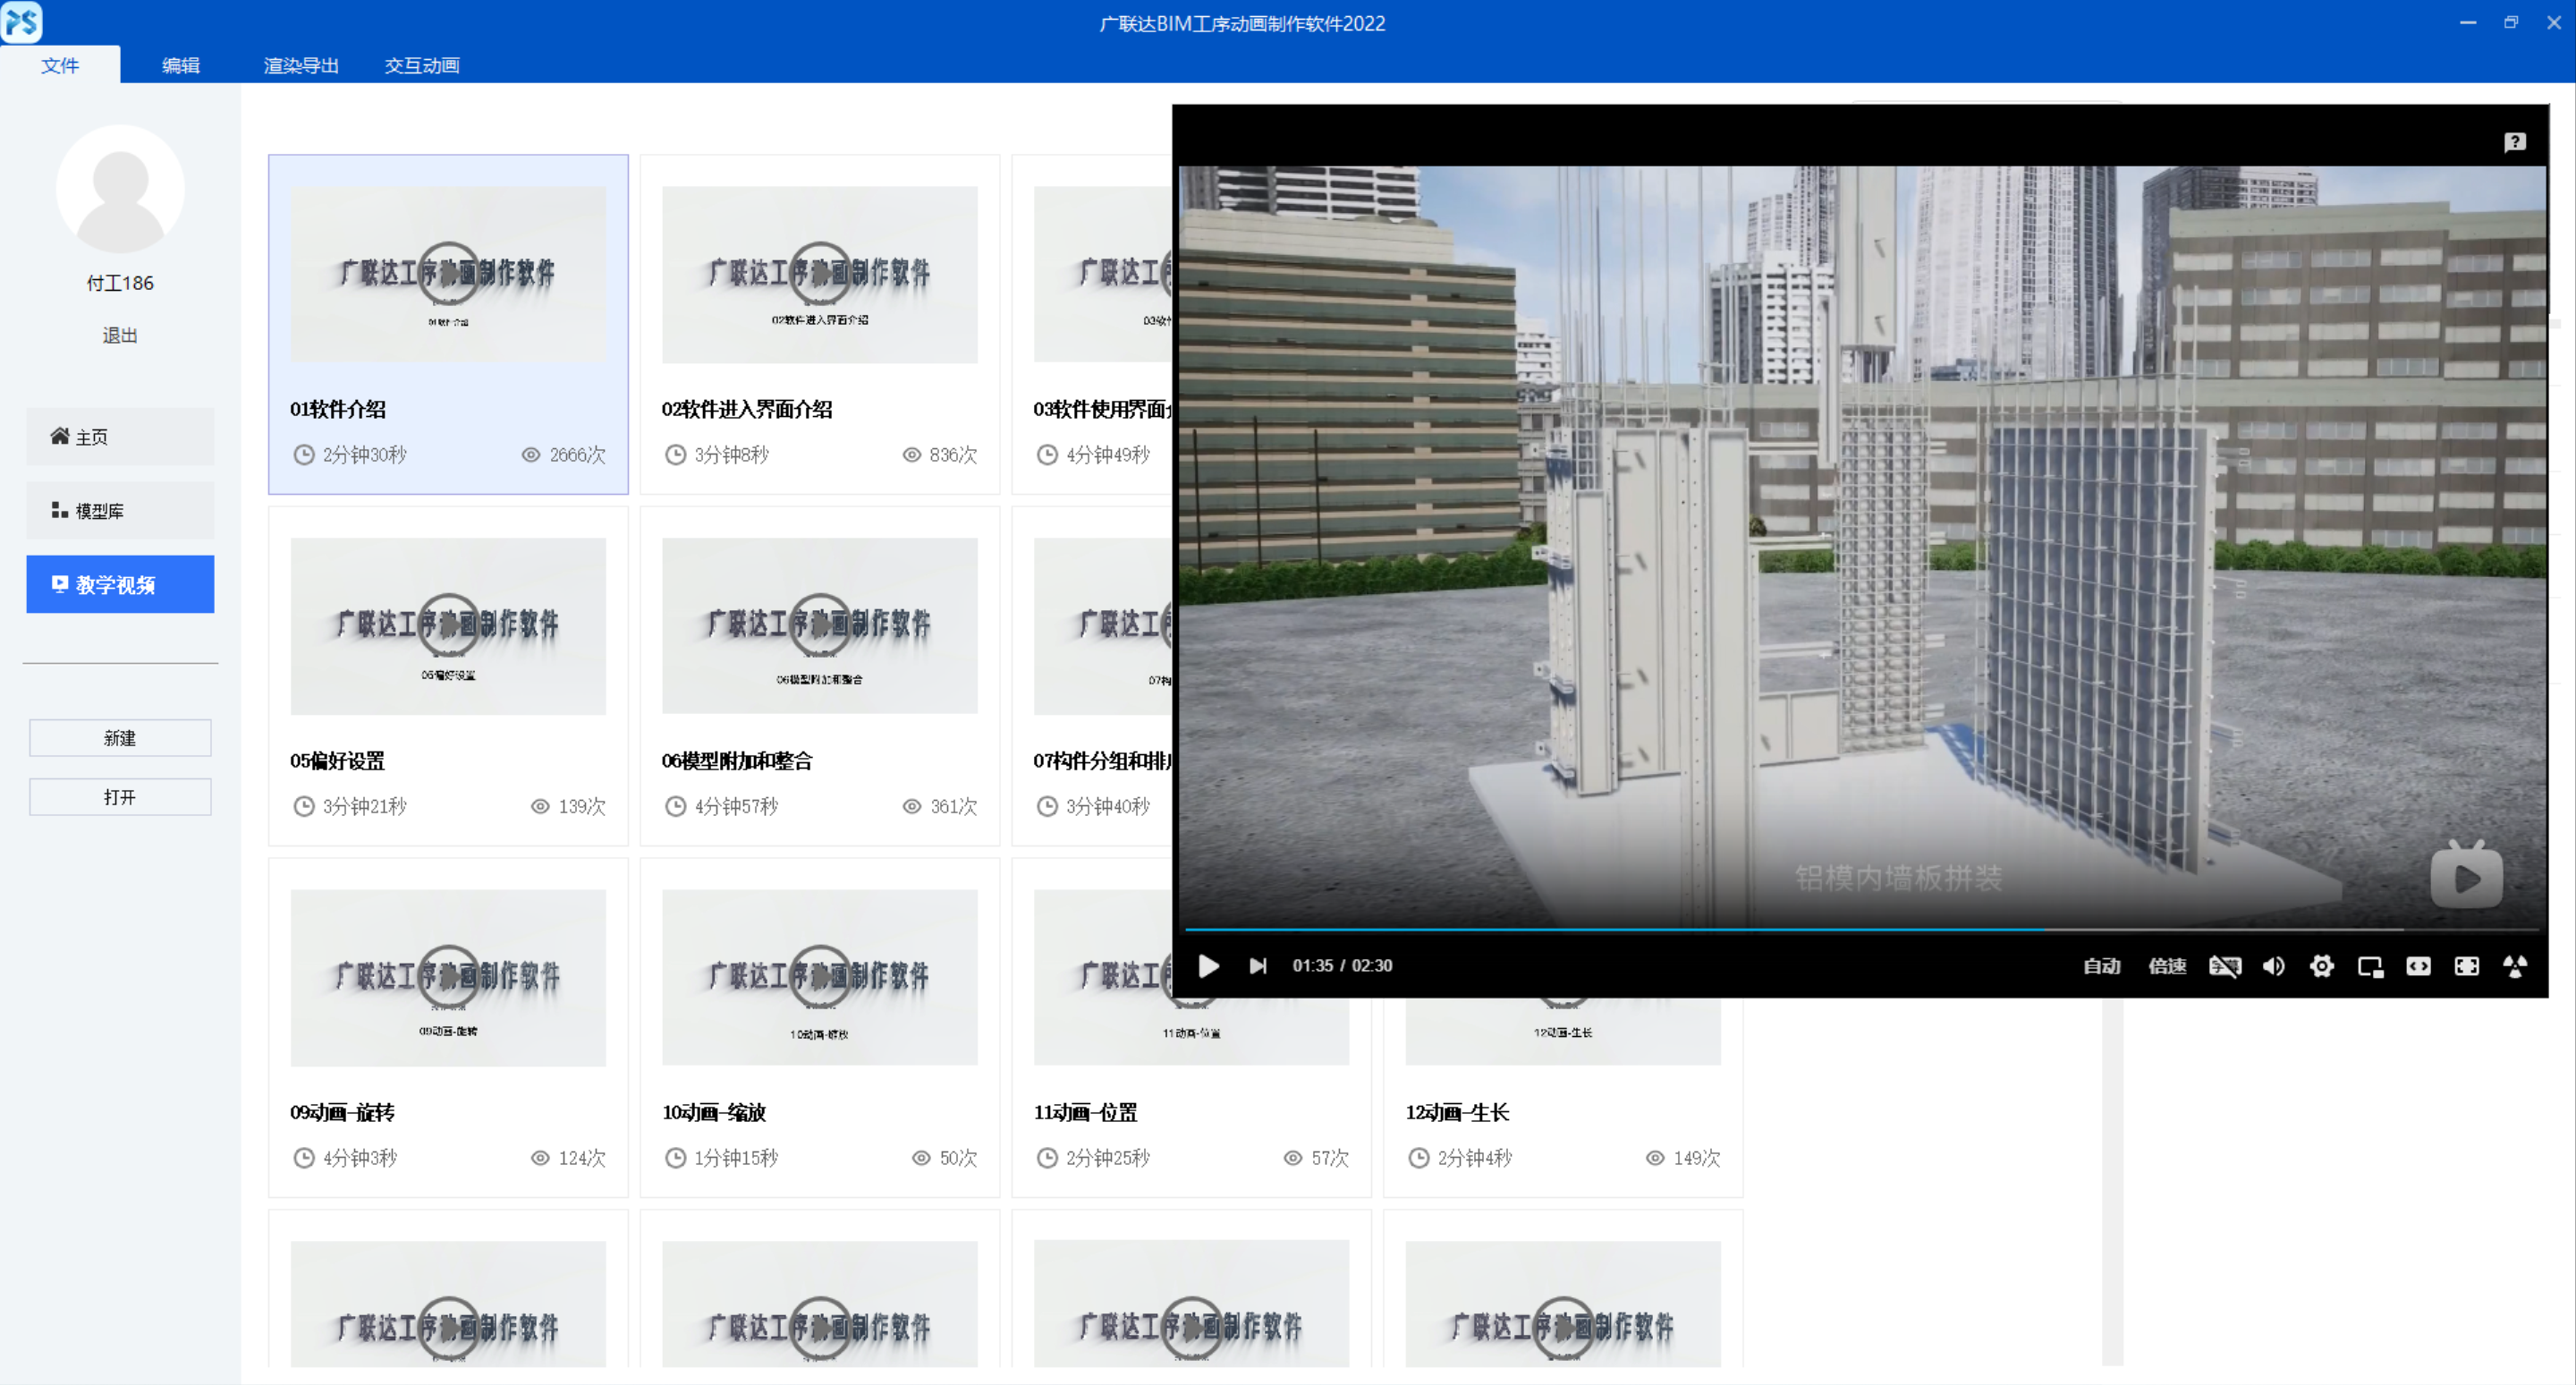The height and width of the screenshot is (1385, 2576).
Task: Select 教学视频 in sidebar
Action: pos(120,584)
